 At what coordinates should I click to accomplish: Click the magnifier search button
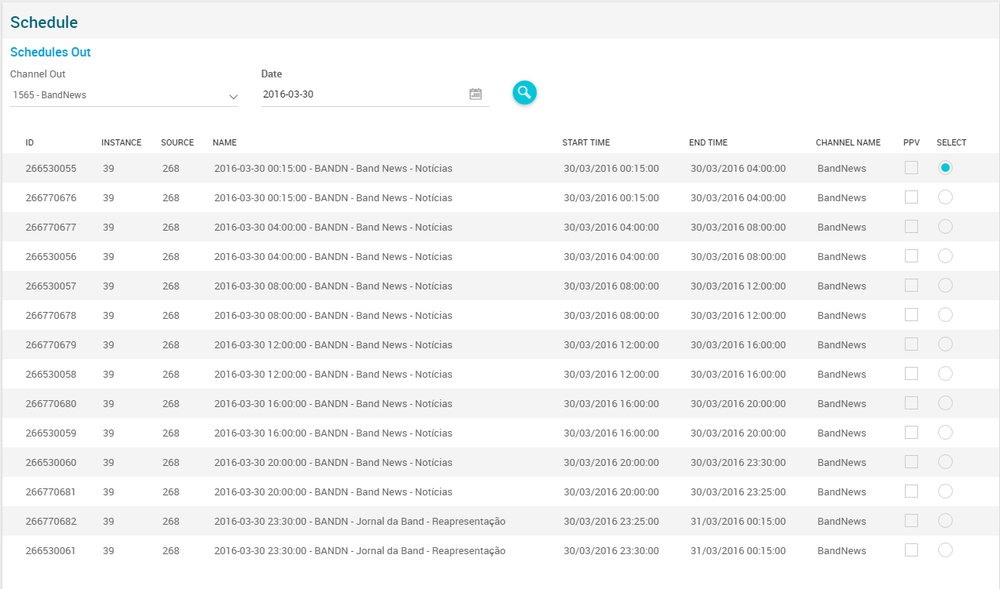click(x=524, y=92)
